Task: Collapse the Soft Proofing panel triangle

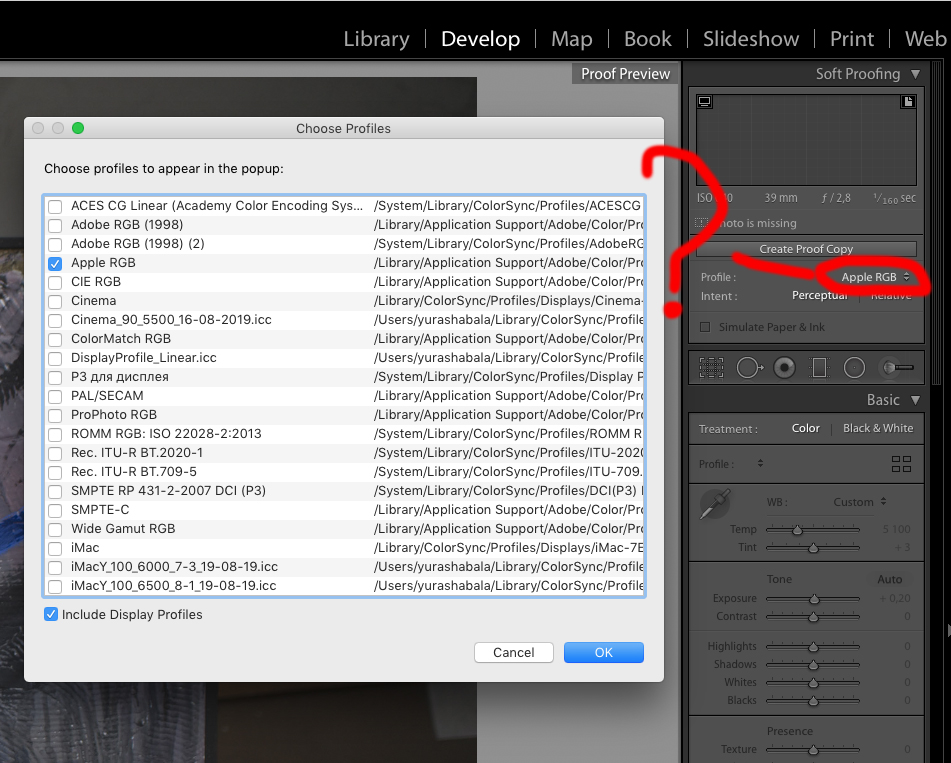Action: 915,74
